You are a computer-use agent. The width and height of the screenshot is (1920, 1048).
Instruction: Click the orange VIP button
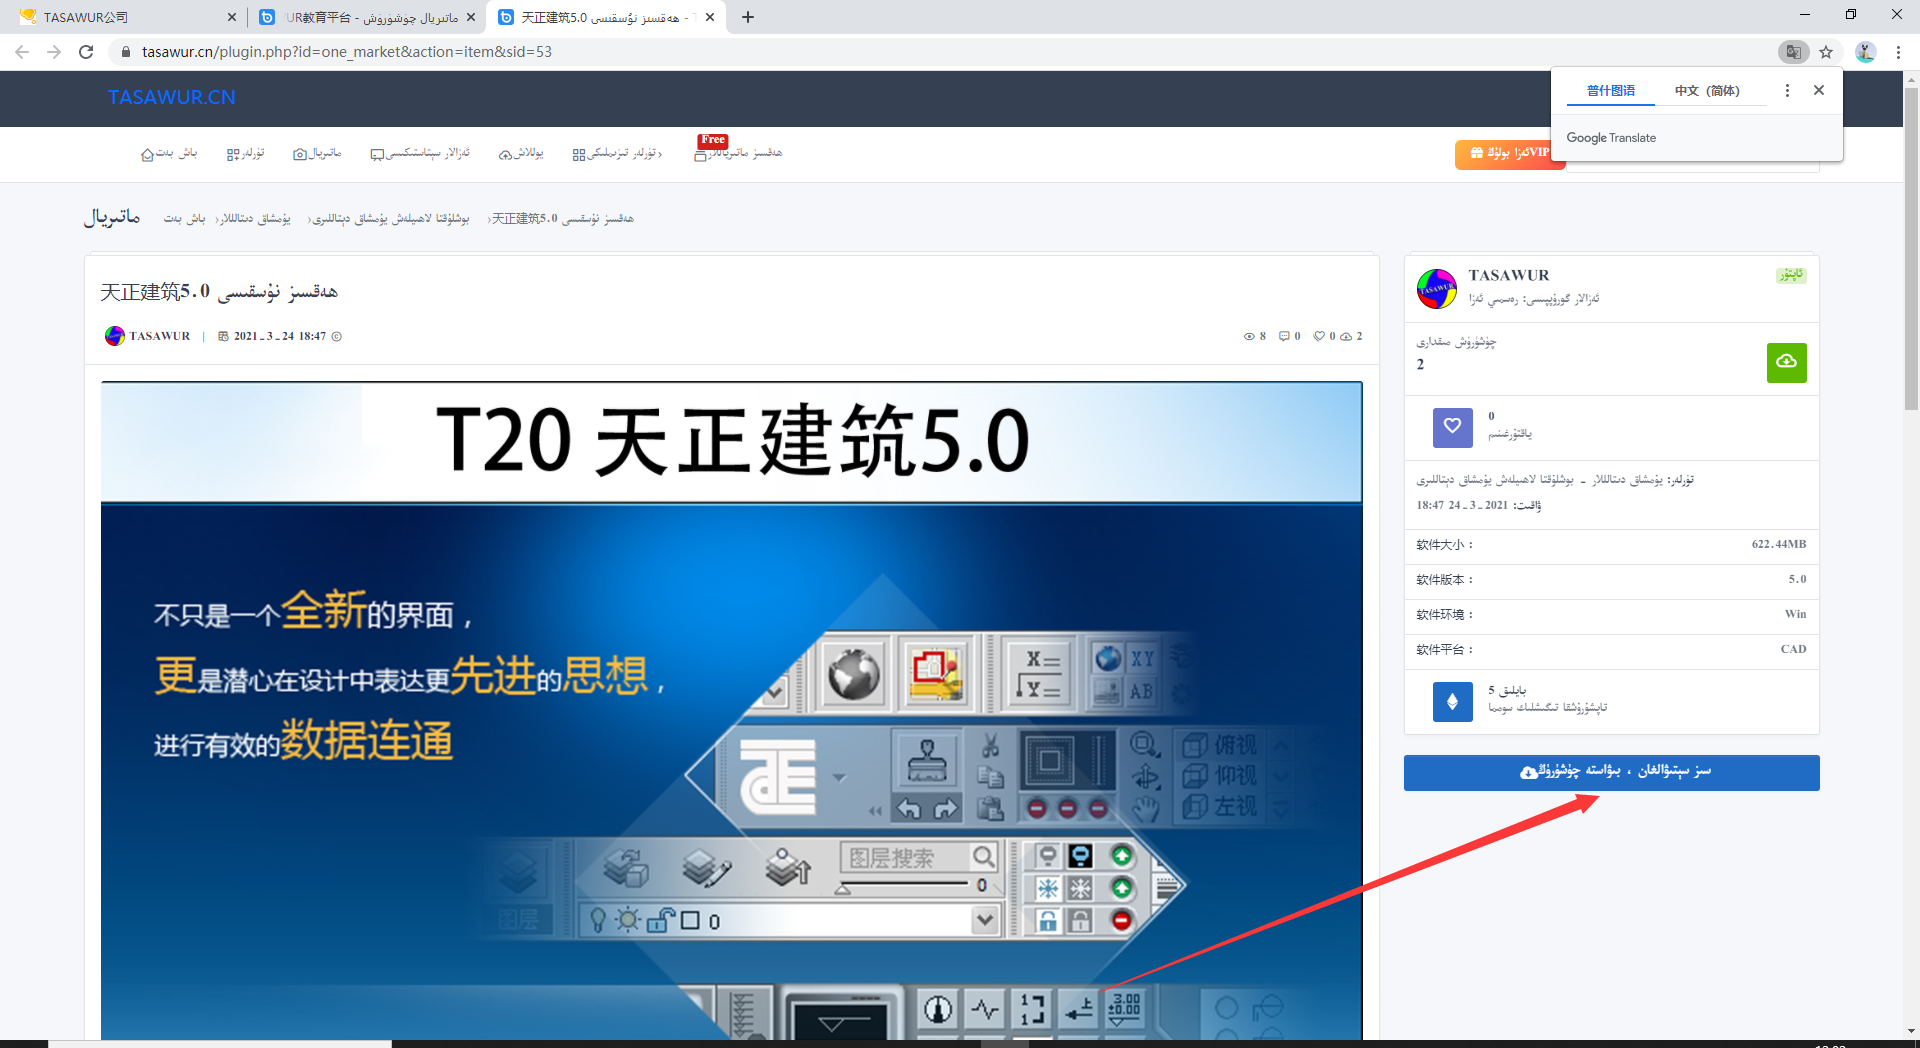(1509, 154)
